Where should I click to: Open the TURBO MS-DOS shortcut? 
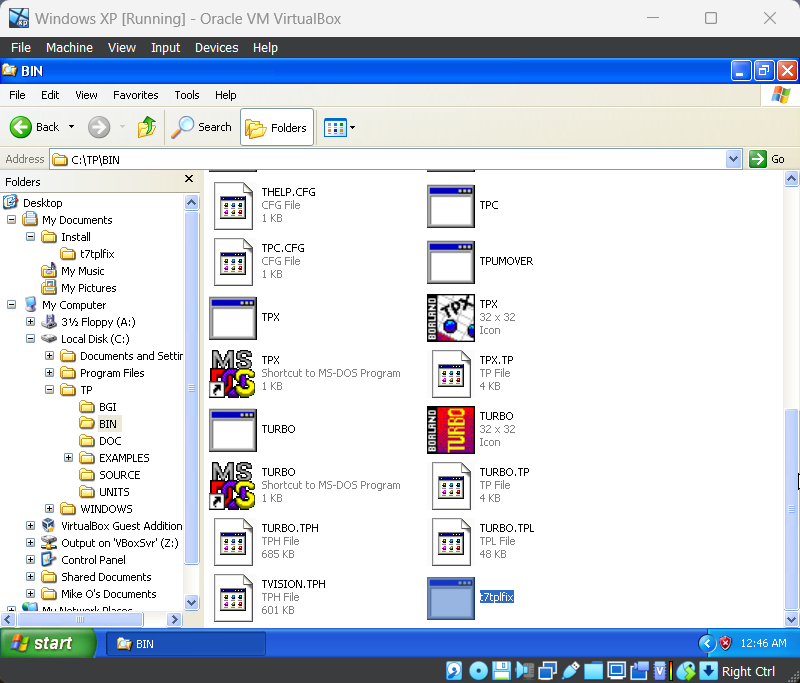pyautogui.click(x=232, y=485)
